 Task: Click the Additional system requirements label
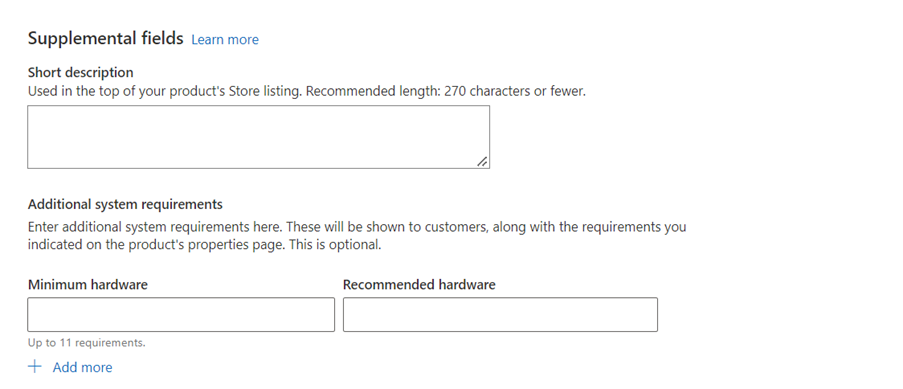click(x=125, y=204)
